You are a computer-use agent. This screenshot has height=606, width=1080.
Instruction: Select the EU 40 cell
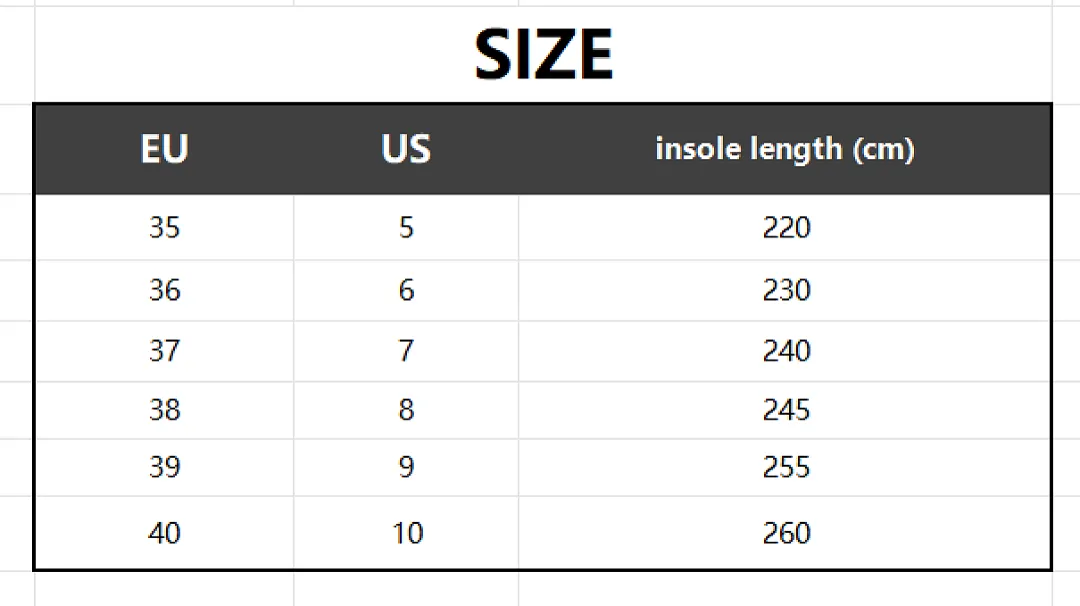point(165,533)
